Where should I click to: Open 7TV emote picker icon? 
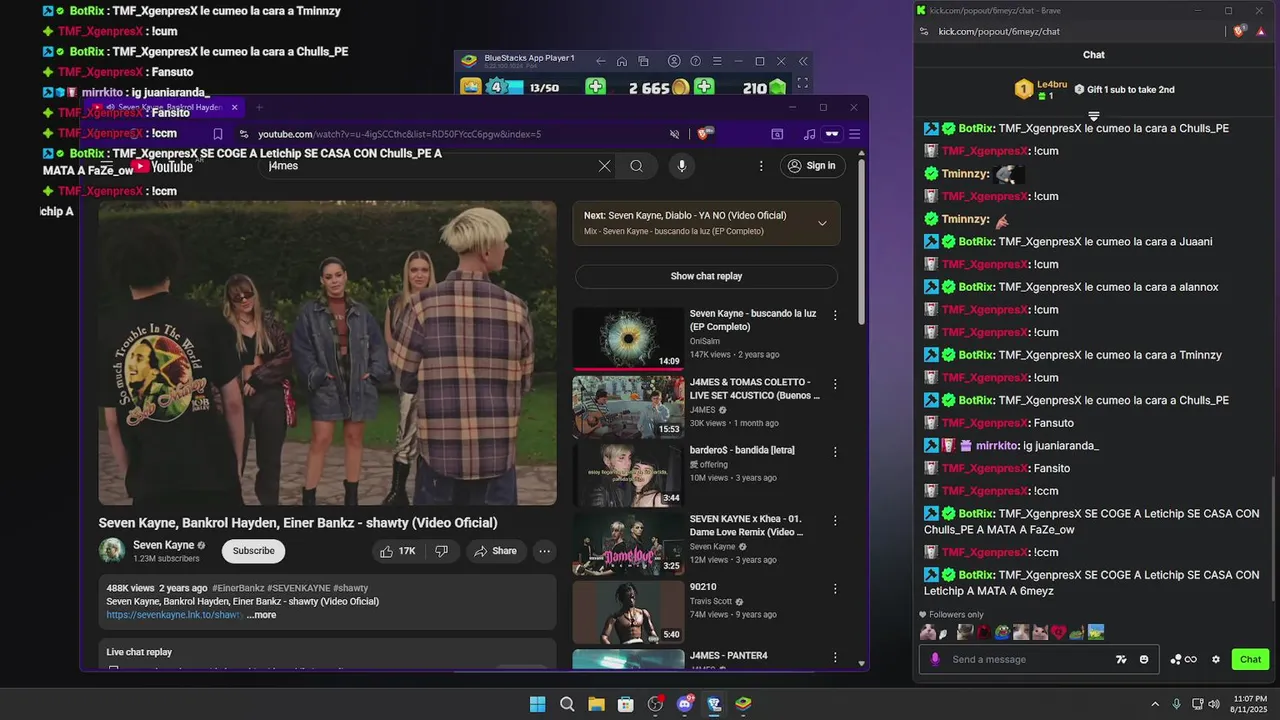pos(1122,659)
